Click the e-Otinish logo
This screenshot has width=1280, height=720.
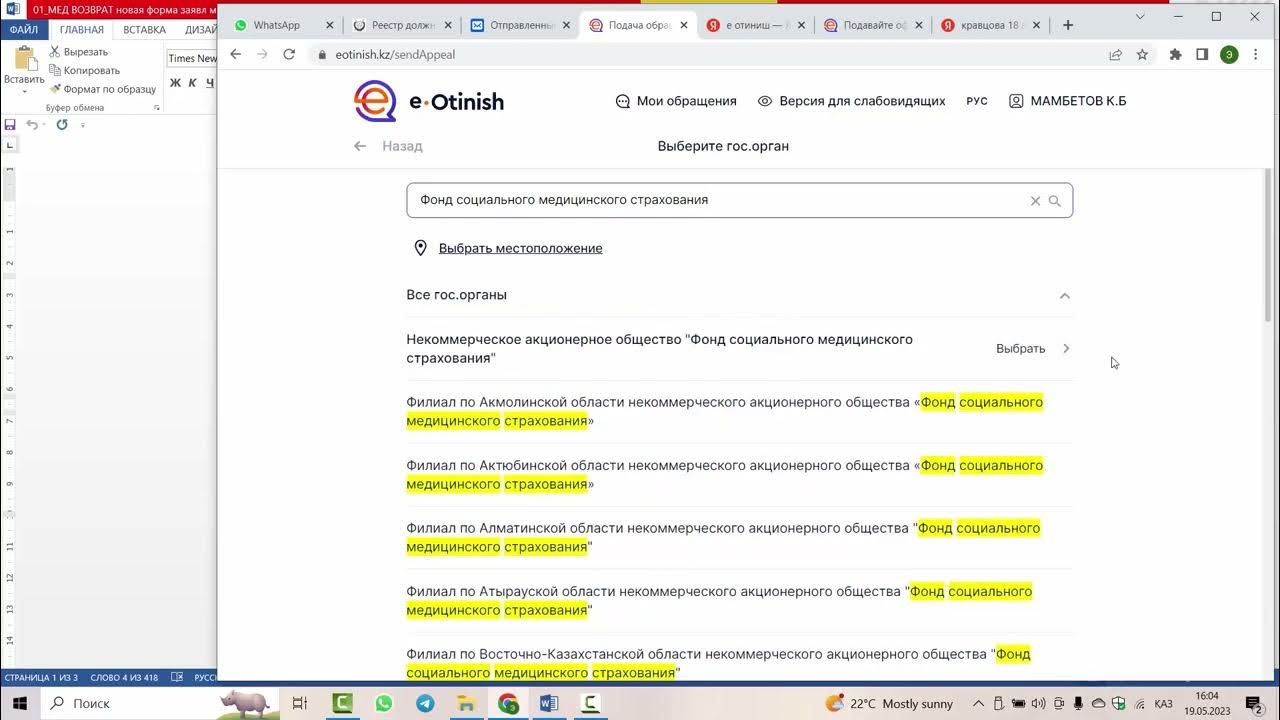pos(429,101)
